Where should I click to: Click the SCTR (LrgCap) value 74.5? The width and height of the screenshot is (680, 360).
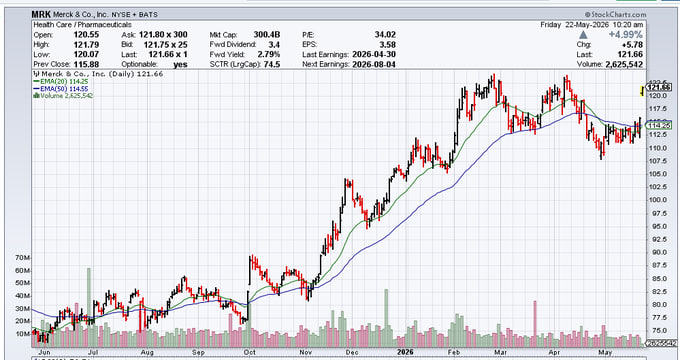click(x=272, y=64)
